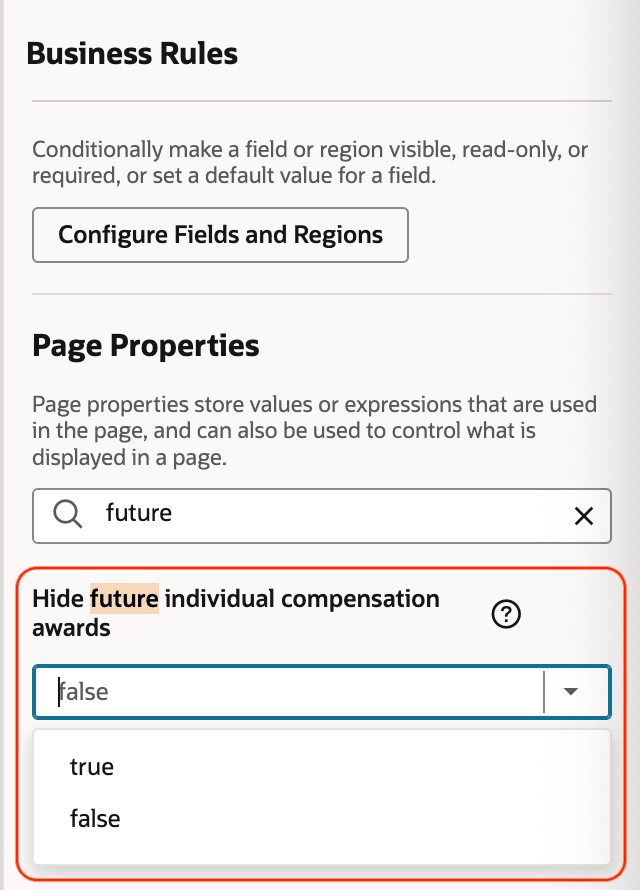Click the Business Rules heading
Screen dimensions: 640x890
133,53
